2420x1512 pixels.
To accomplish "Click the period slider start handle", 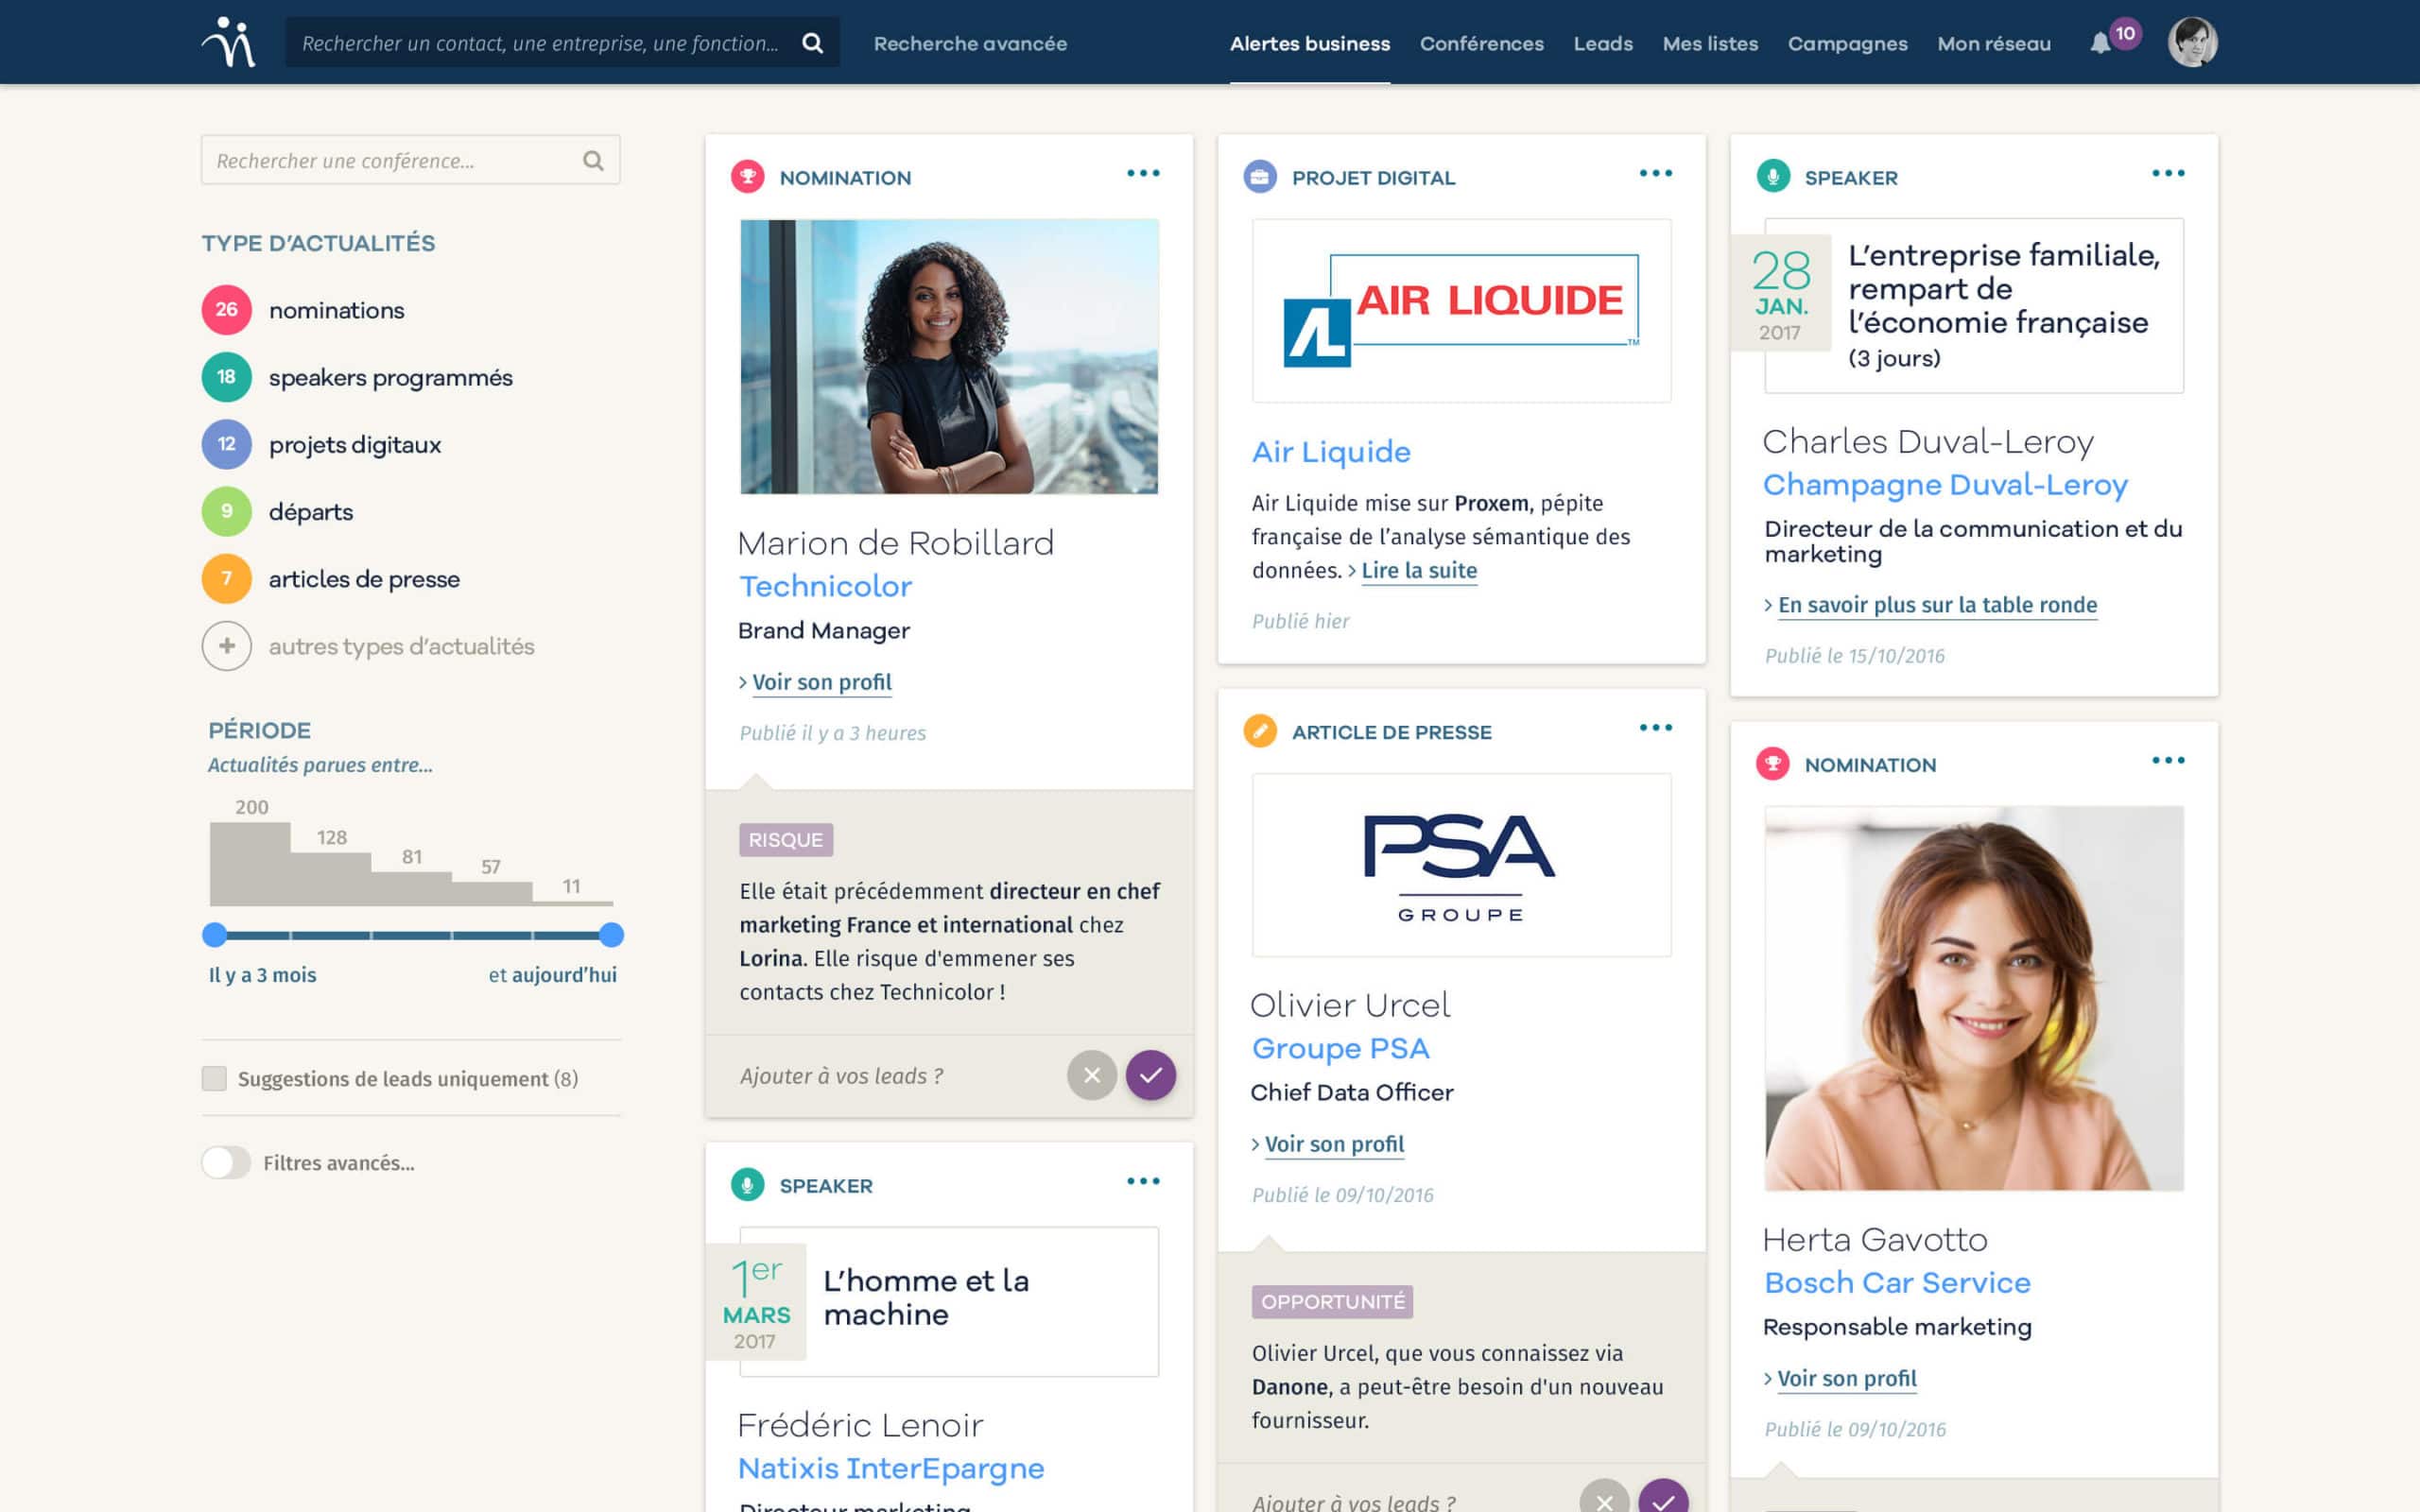I will pos(214,935).
